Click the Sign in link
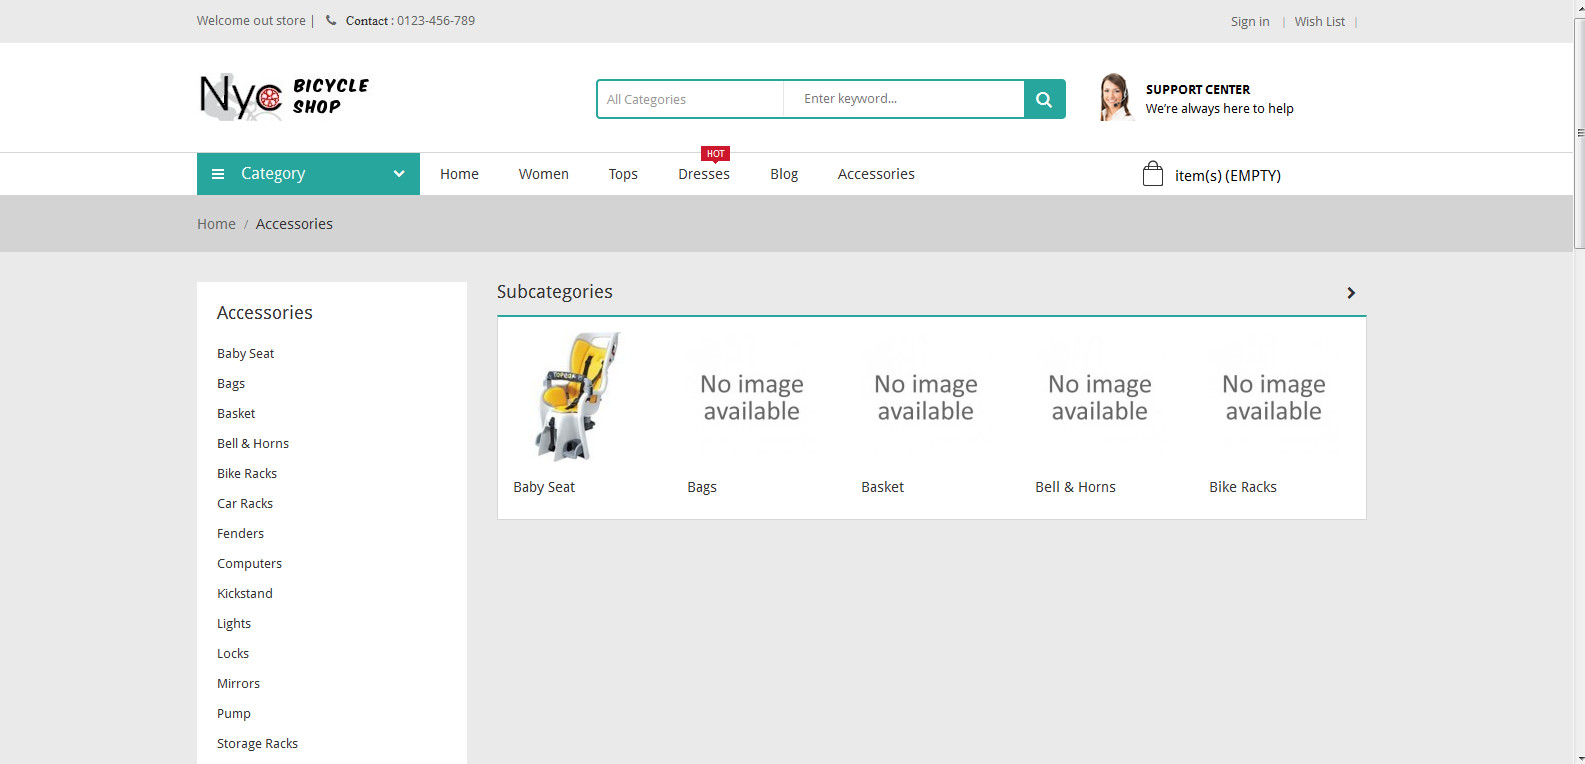The image size is (1585, 764). click(x=1250, y=21)
